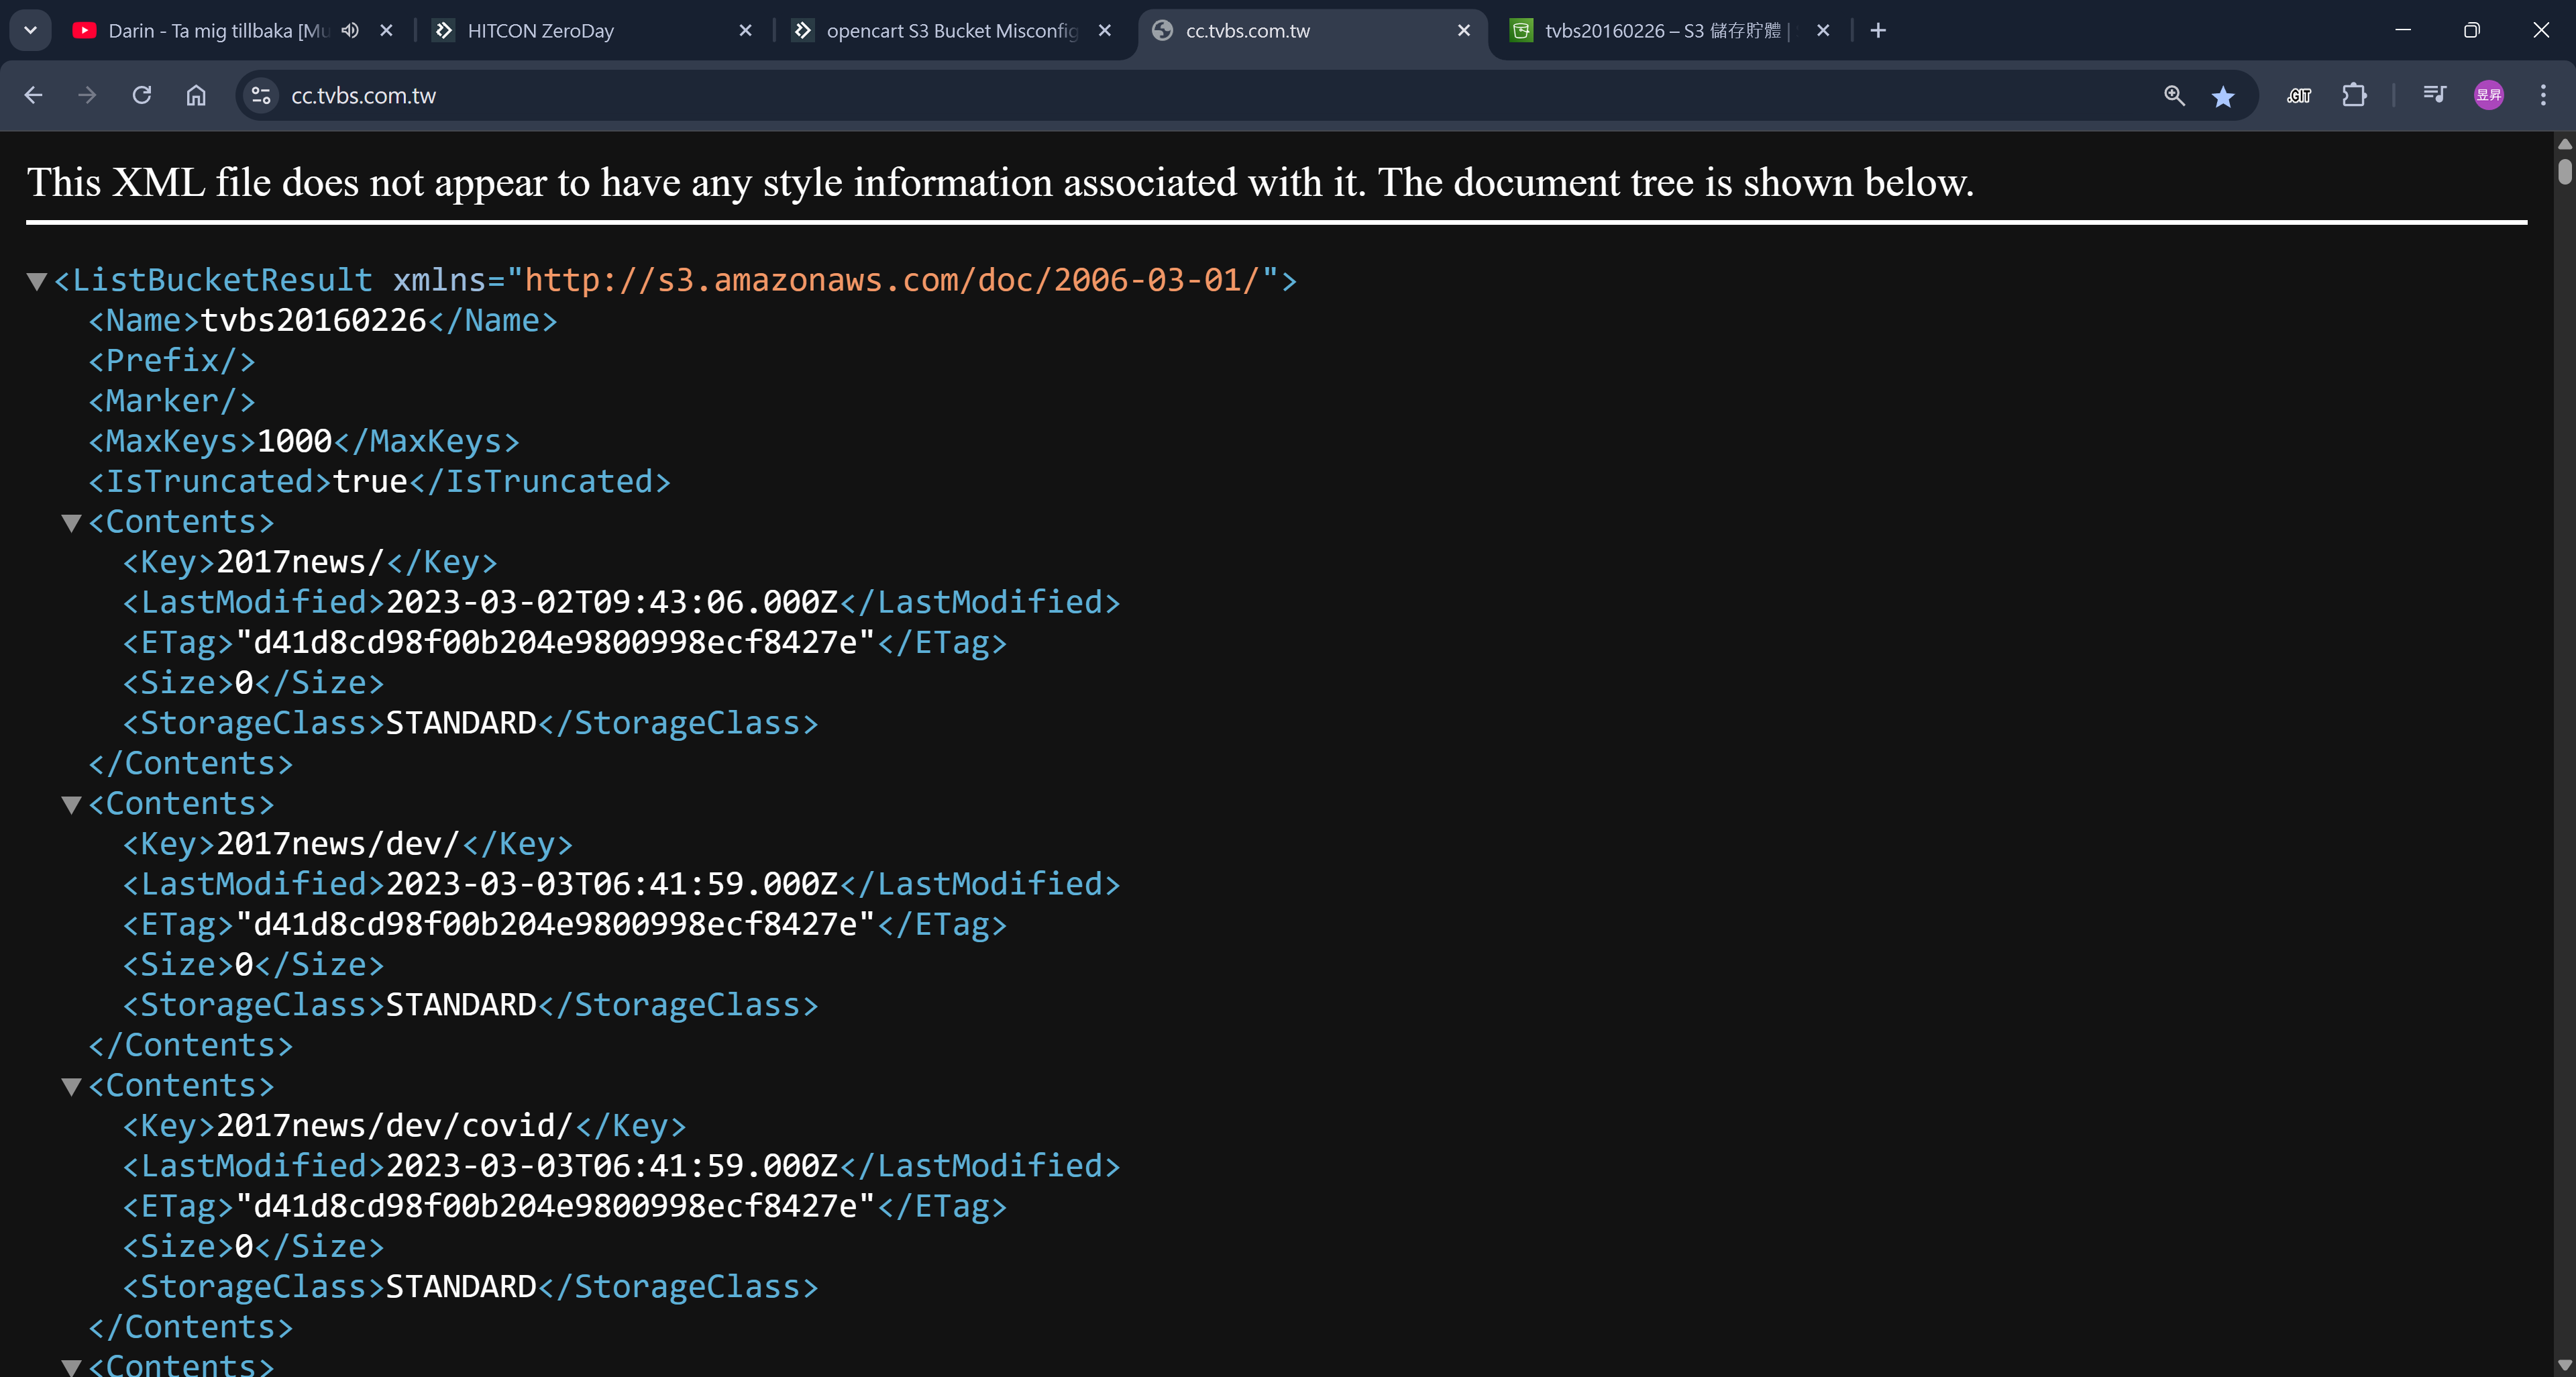Viewport: 2576px width, 1377px height.
Task: Collapse the Contents node for 2017news/dev/
Action: click(x=71, y=804)
